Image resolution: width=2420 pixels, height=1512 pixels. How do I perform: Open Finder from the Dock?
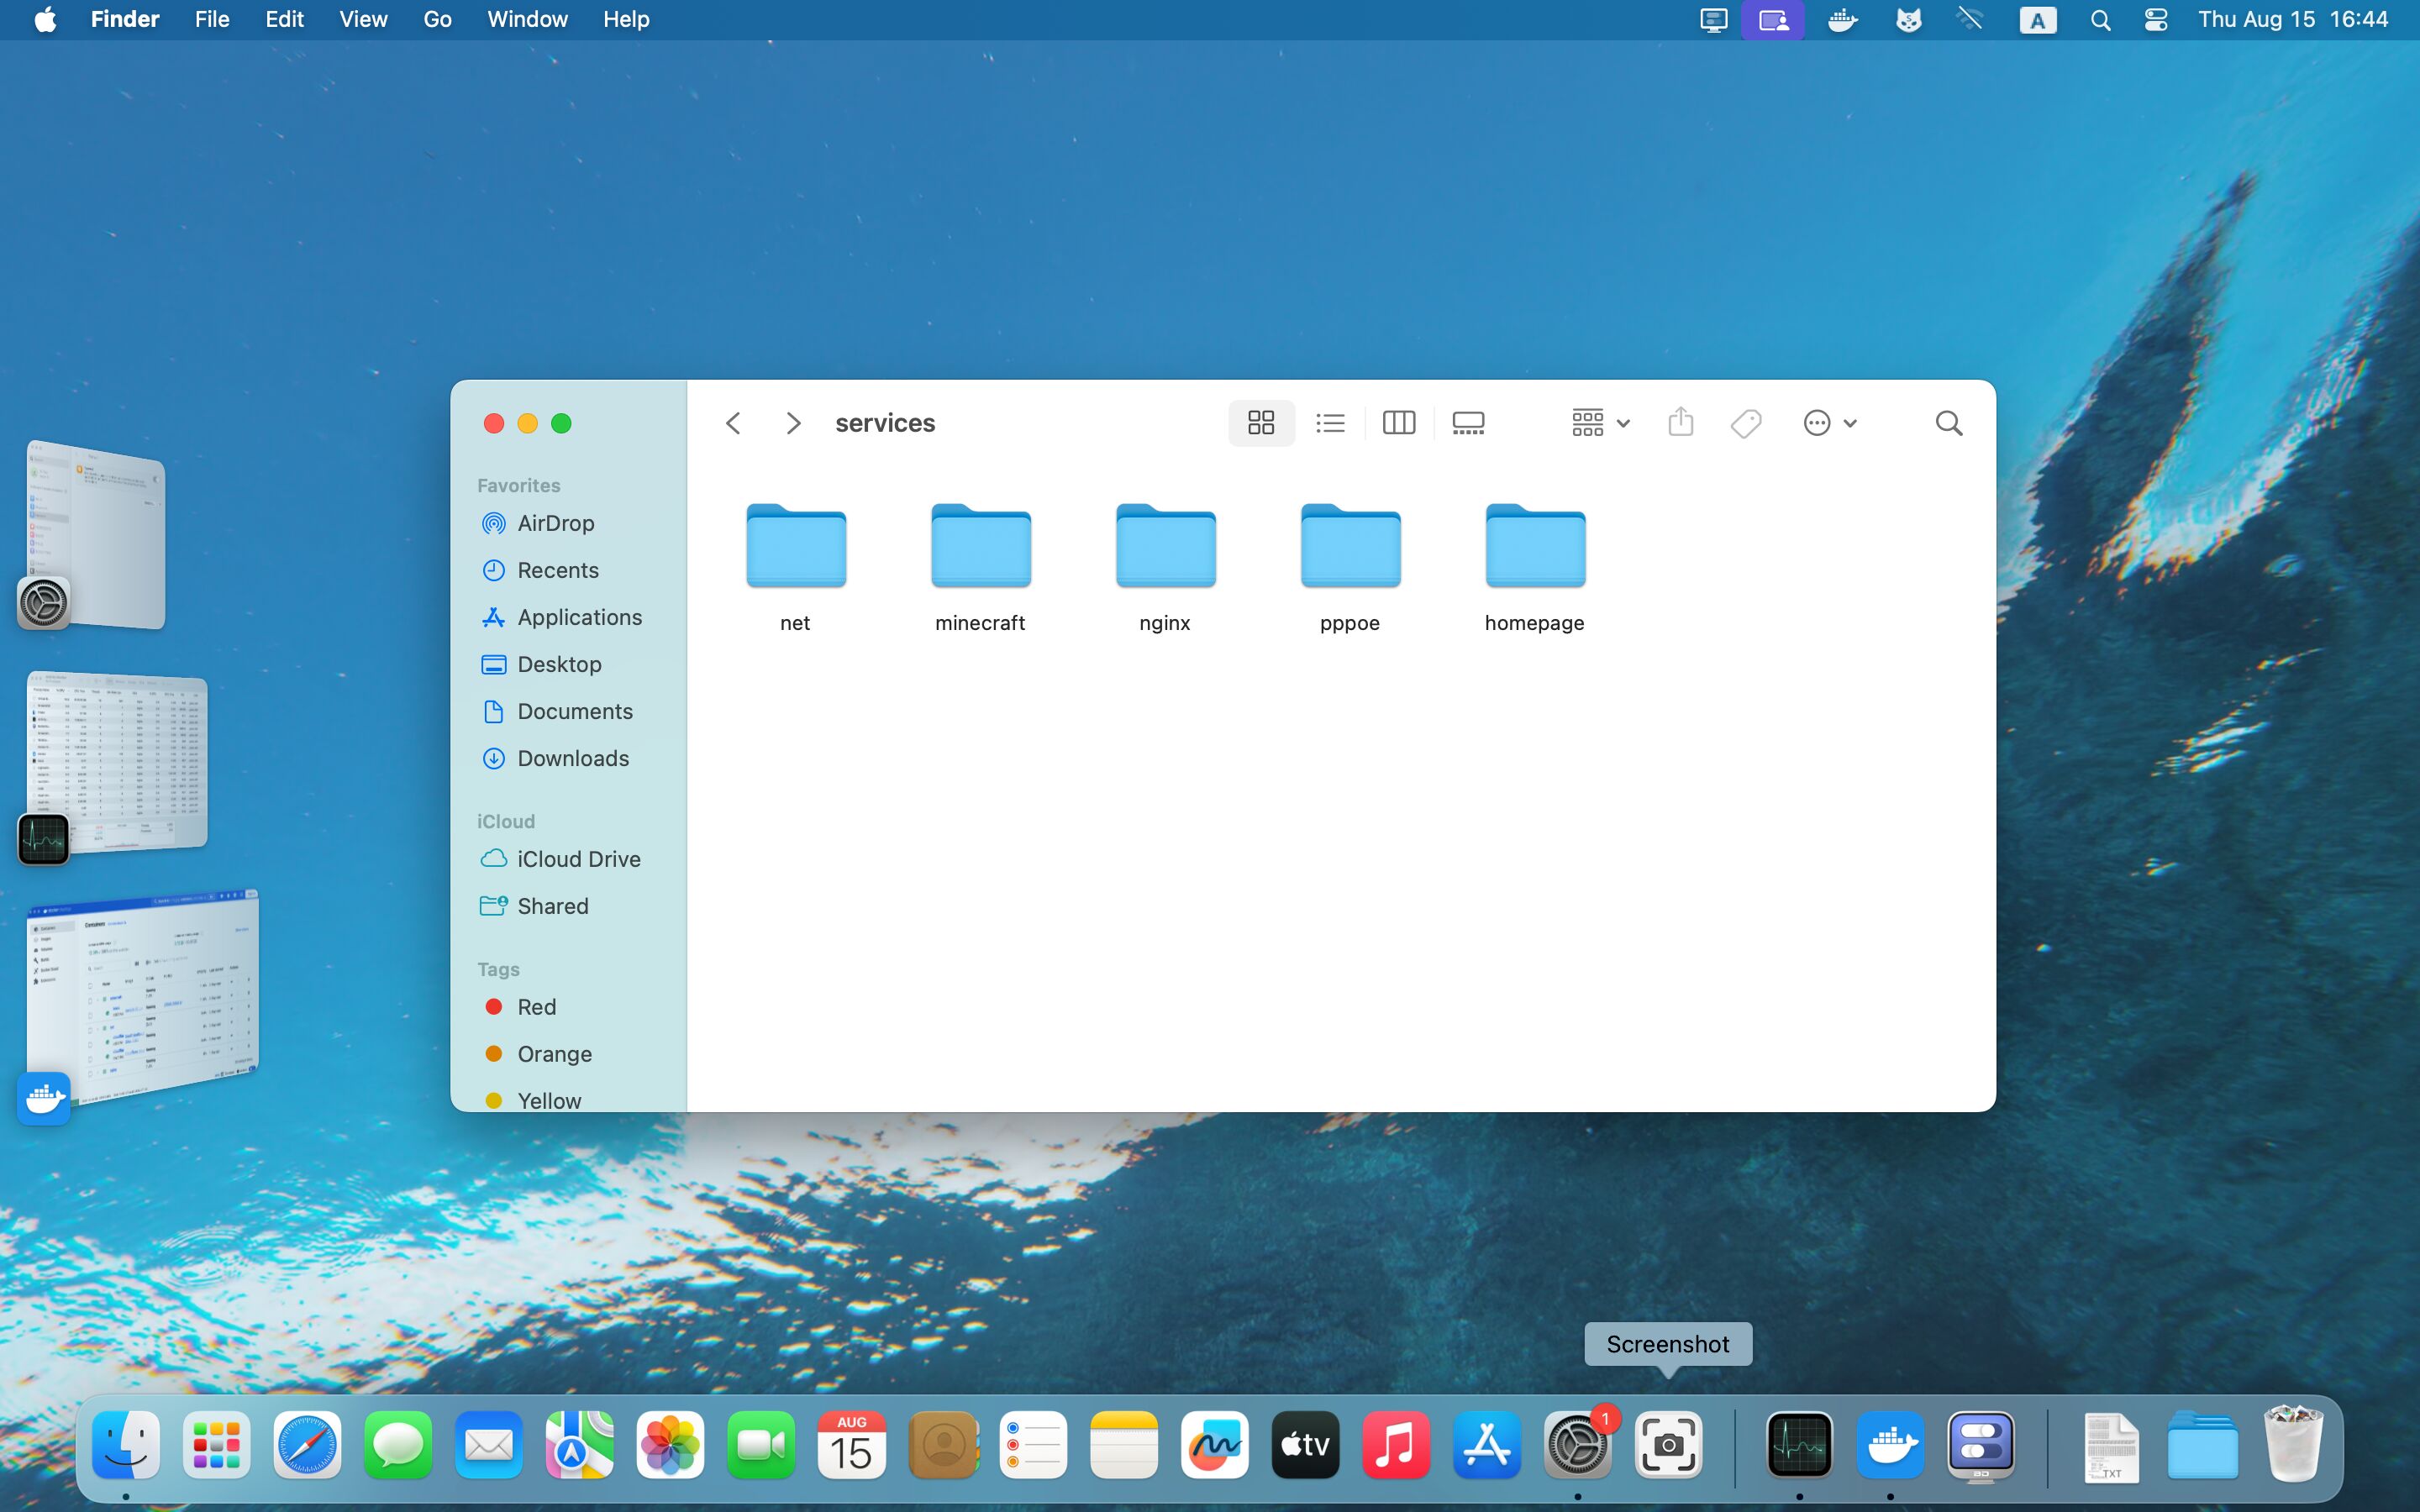point(126,1445)
